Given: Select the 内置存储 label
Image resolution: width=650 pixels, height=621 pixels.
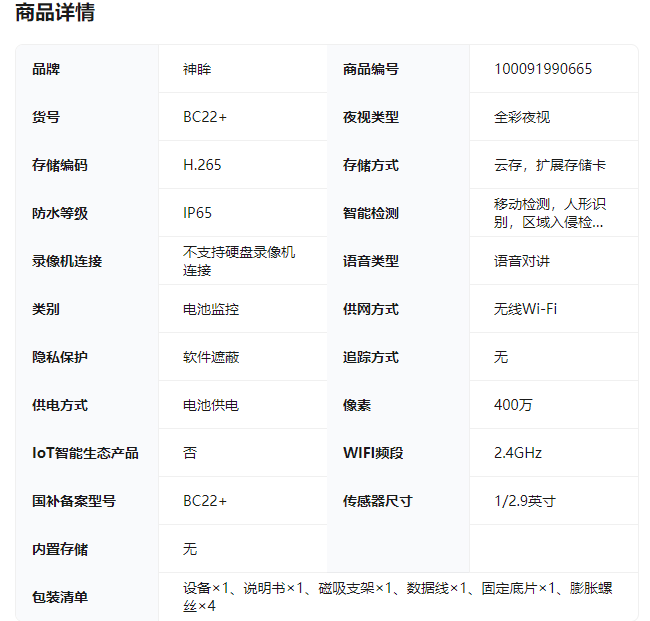Looking at the screenshot, I should pyautogui.click(x=60, y=549).
